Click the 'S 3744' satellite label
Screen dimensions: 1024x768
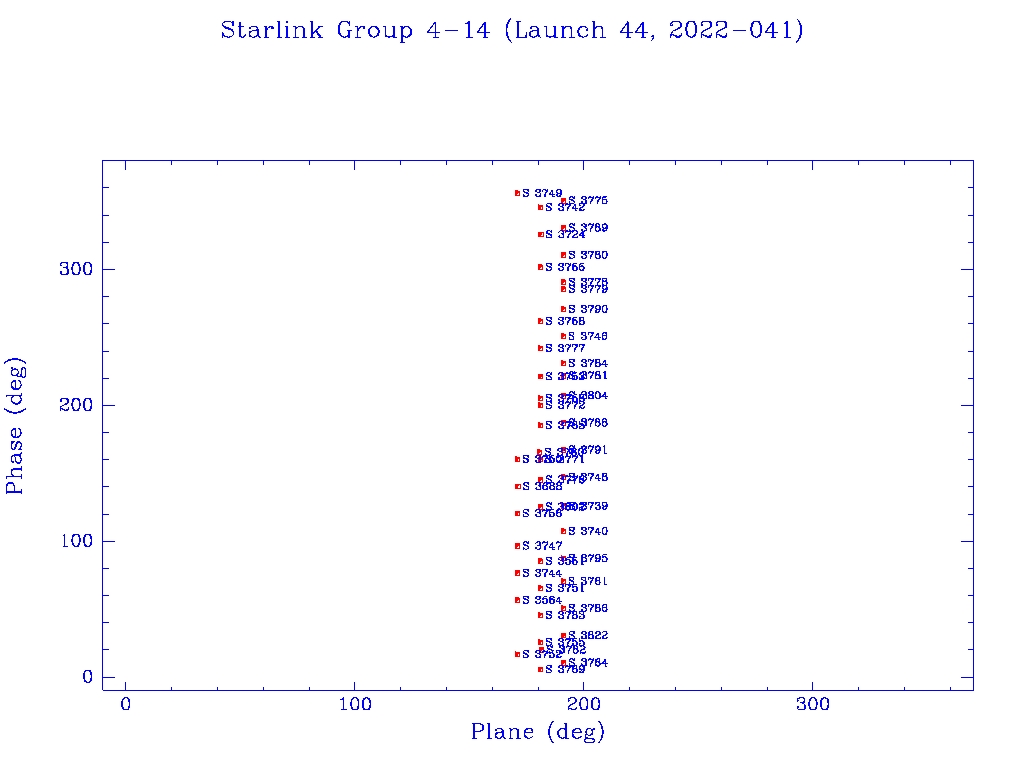coord(542,573)
